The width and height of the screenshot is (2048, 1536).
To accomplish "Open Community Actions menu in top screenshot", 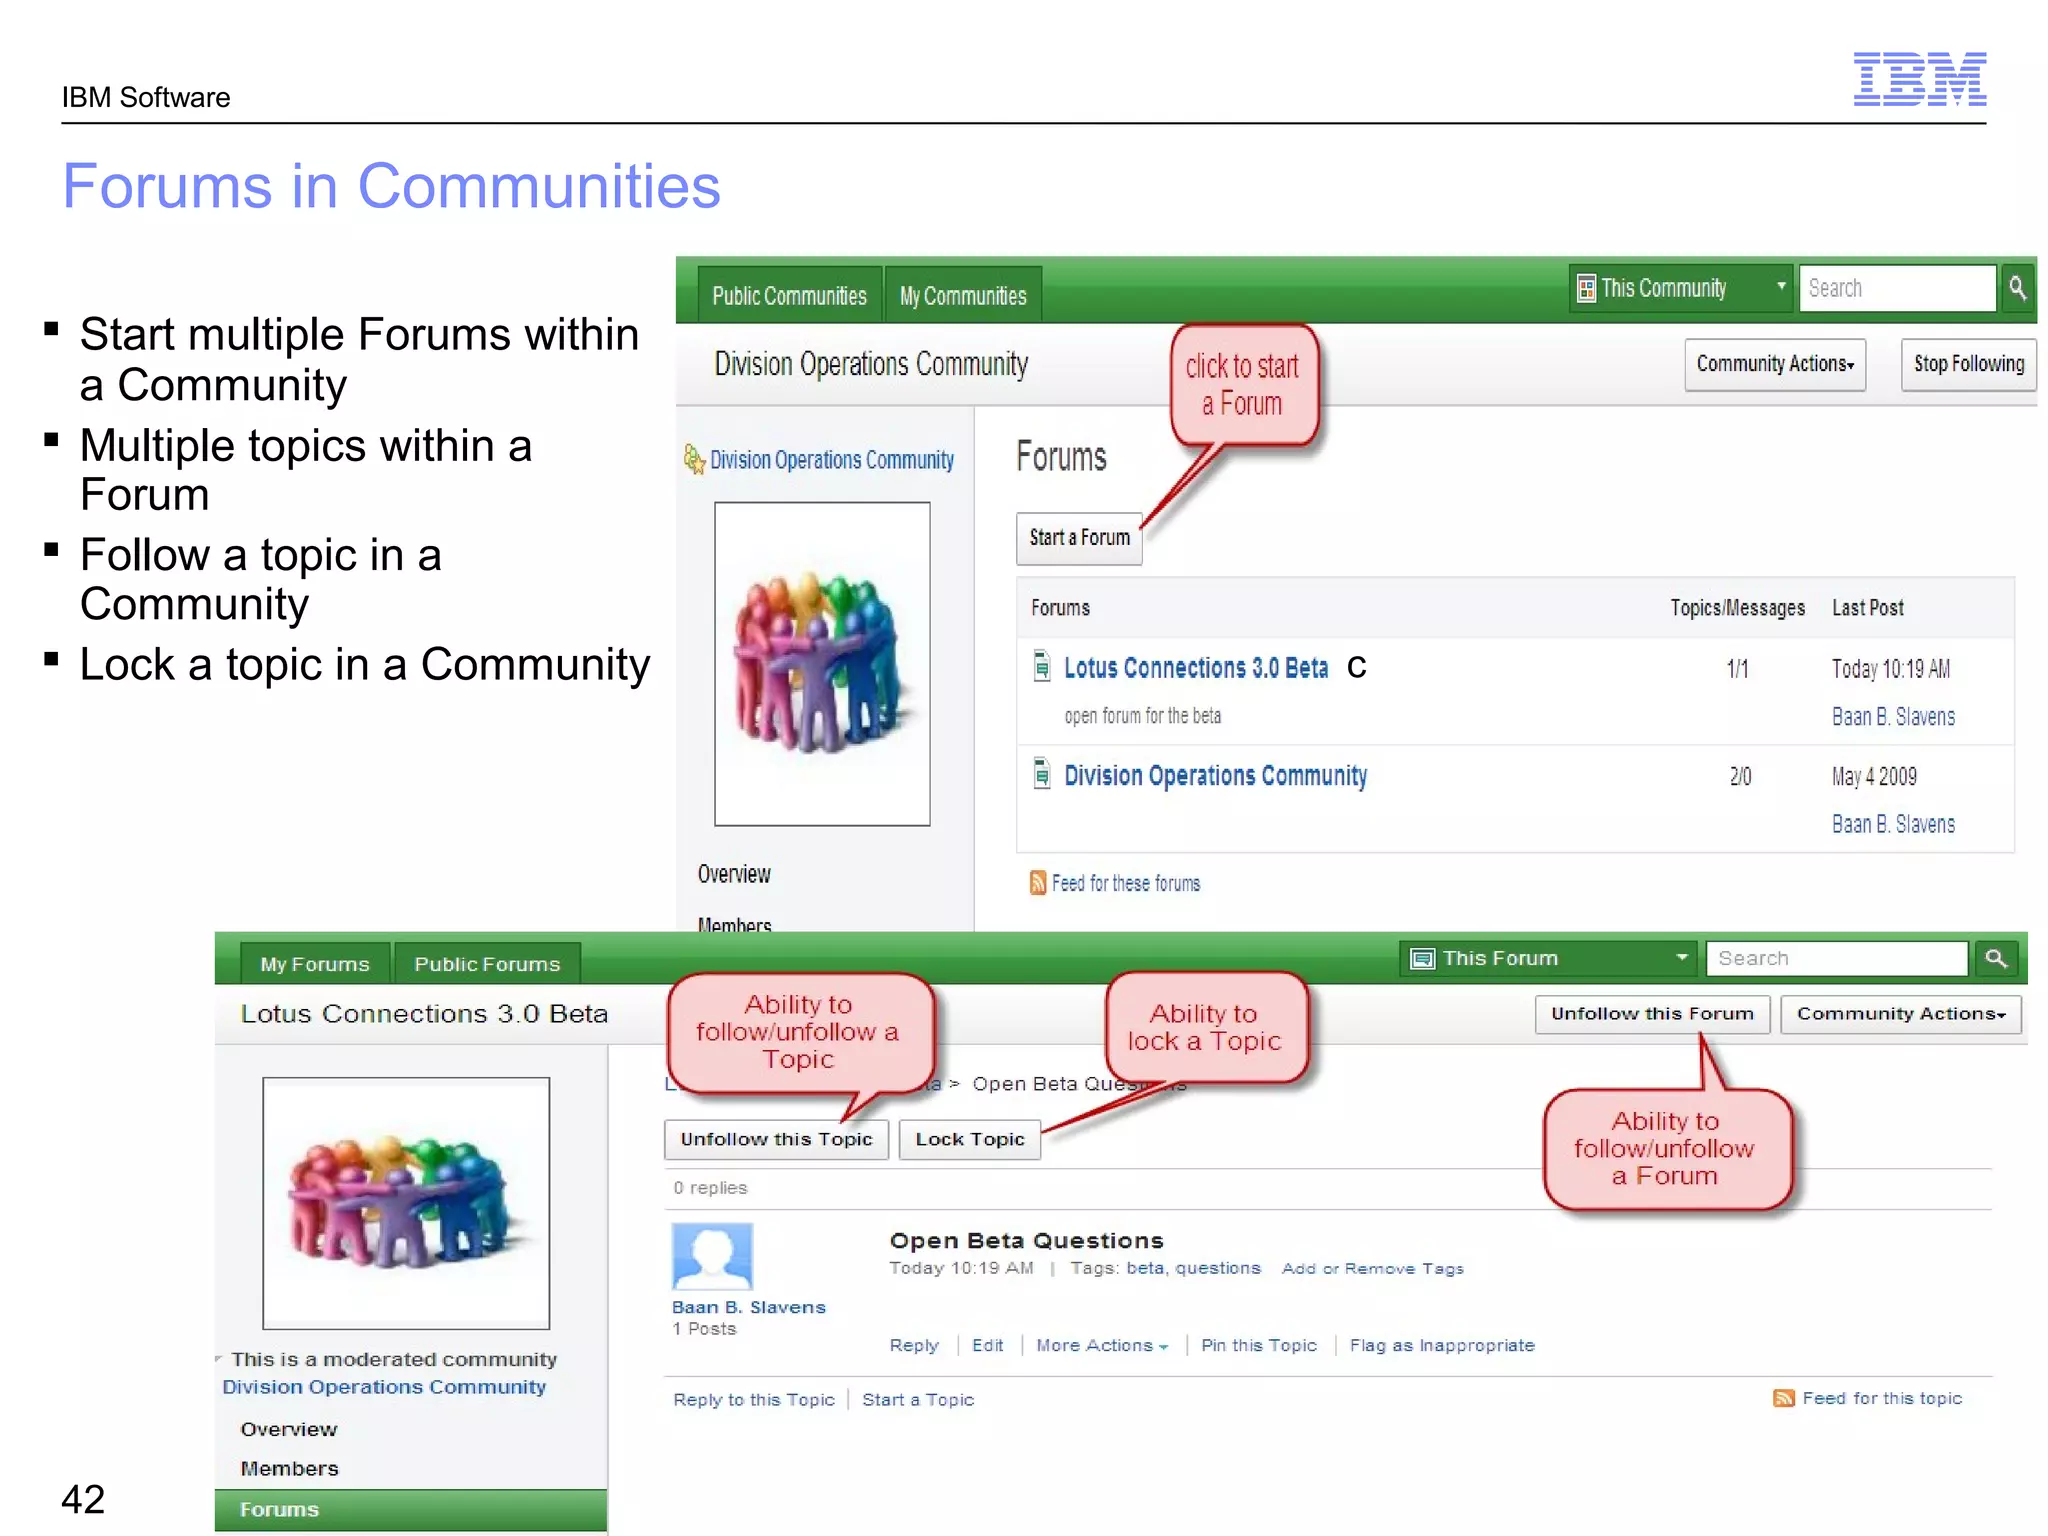I will [x=1775, y=364].
